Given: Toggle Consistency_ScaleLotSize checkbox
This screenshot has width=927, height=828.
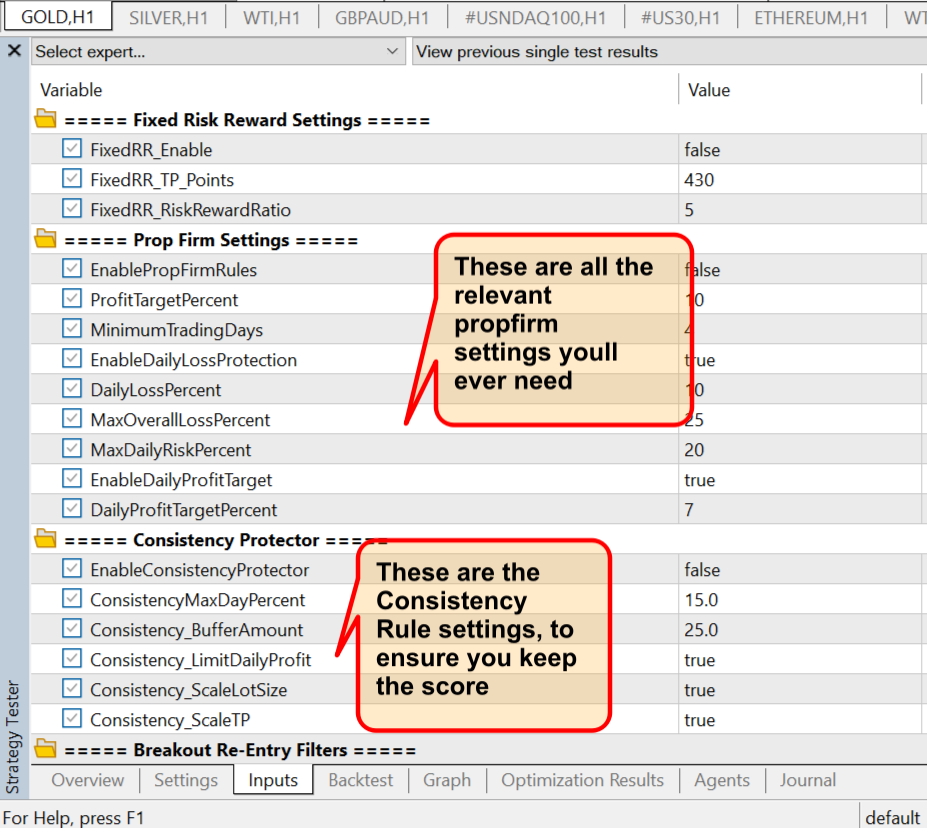Looking at the screenshot, I should [x=72, y=689].
